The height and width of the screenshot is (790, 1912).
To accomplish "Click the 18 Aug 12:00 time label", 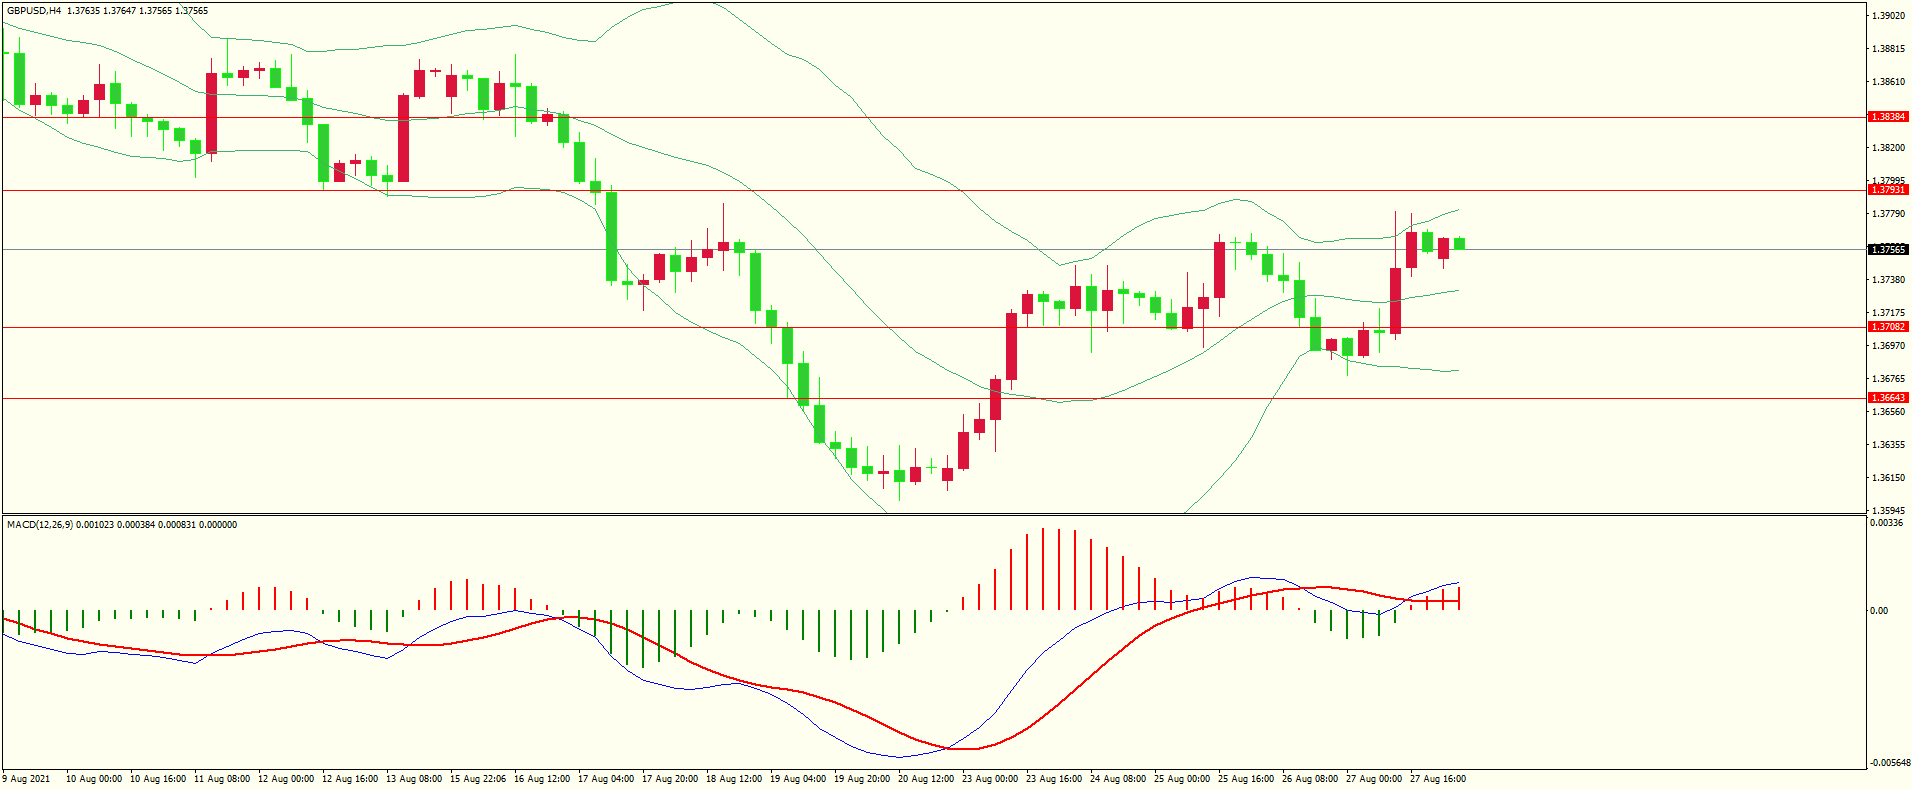I will click(x=734, y=779).
